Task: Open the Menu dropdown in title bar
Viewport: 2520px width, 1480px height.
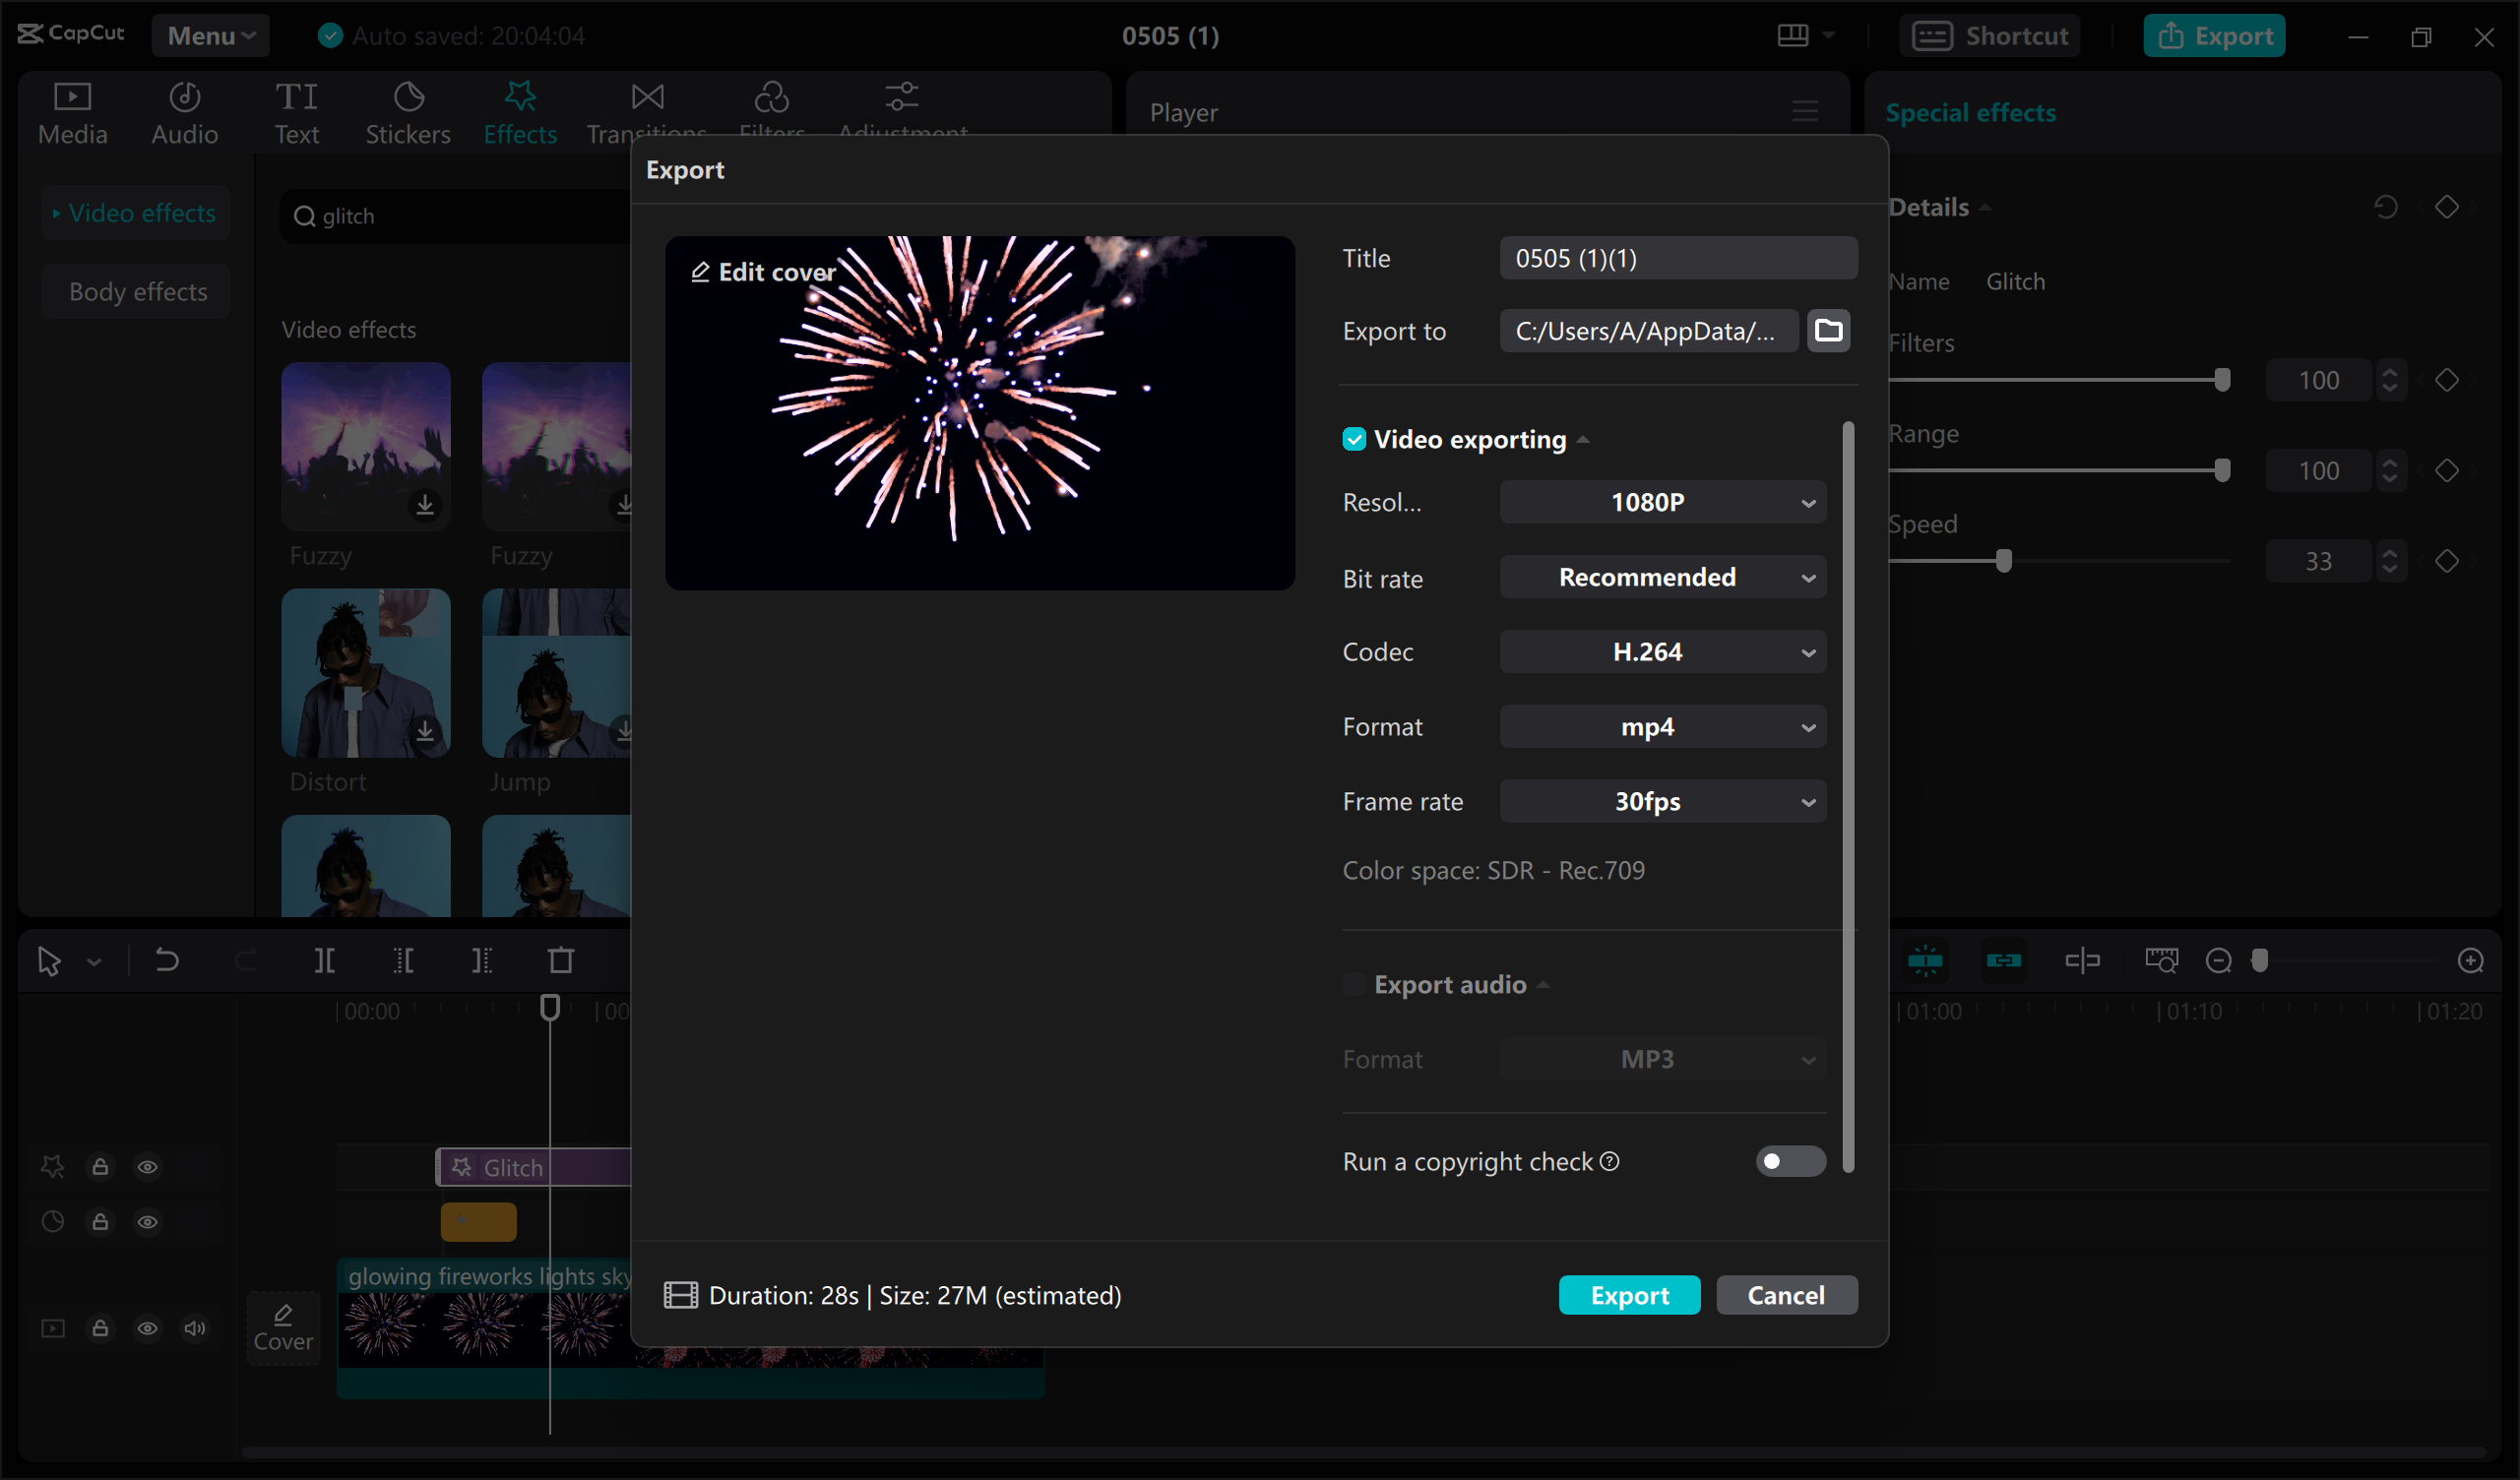Action: click(x=210, y=36)
